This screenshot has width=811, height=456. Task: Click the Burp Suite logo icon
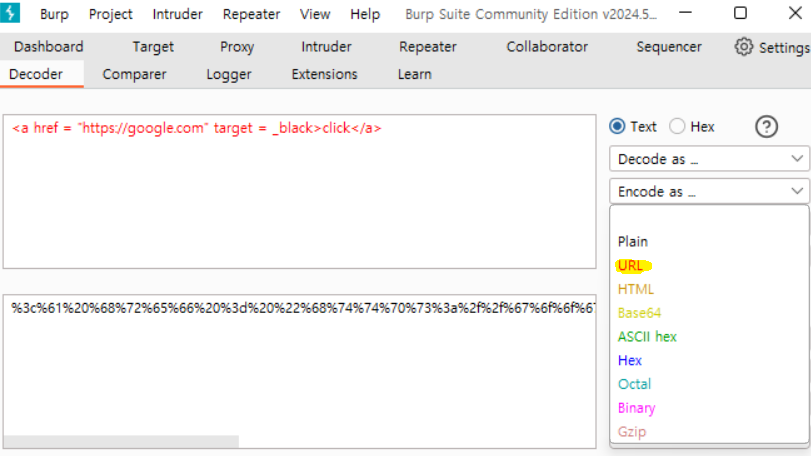click(10, 13)
